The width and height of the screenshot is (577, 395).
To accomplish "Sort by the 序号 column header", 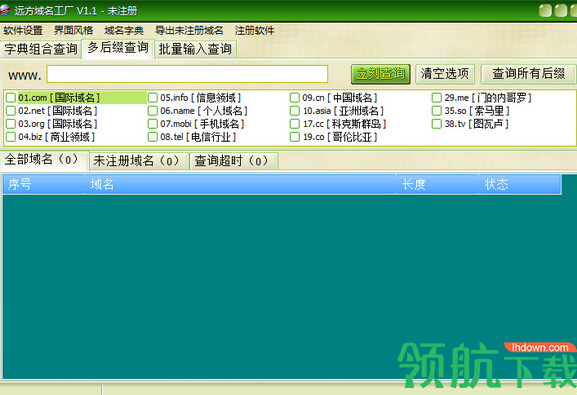I will click(44, 184).
